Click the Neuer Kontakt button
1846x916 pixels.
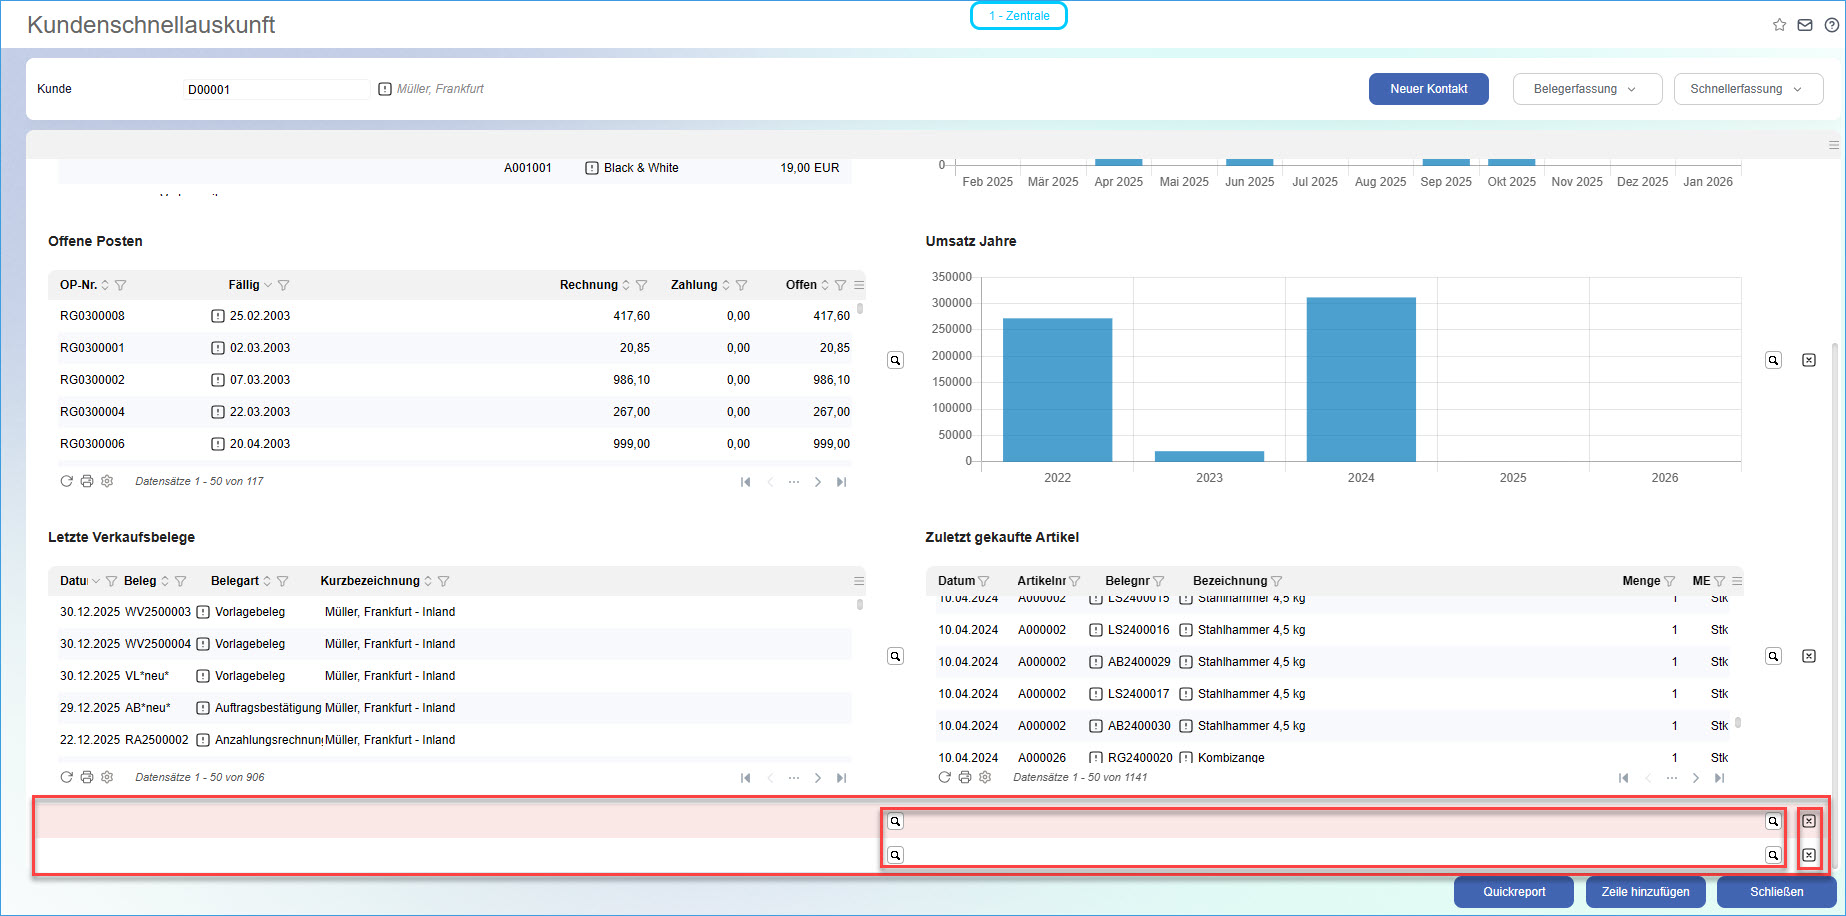[1428, 89]
